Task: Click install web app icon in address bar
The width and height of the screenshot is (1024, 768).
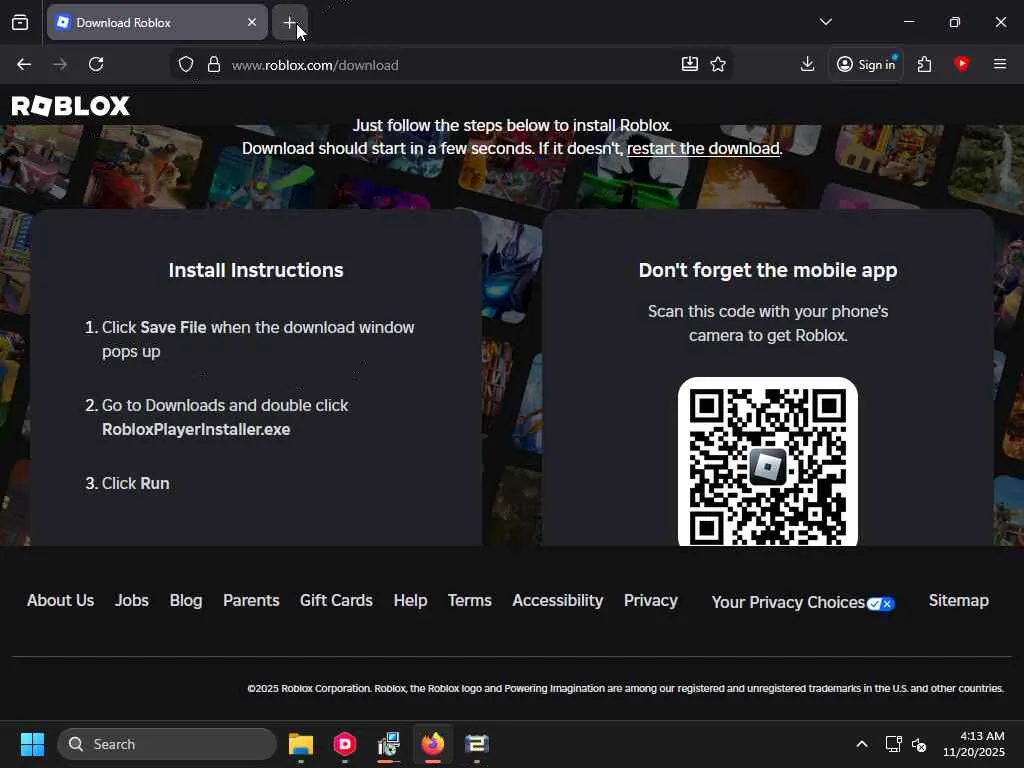Action: (690, 64)
